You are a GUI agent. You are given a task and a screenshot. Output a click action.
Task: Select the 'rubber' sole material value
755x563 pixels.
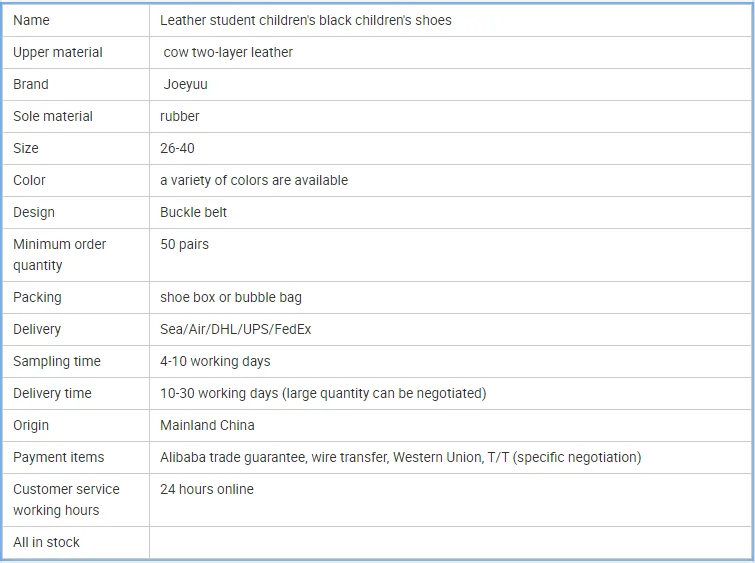coord(180,116)
